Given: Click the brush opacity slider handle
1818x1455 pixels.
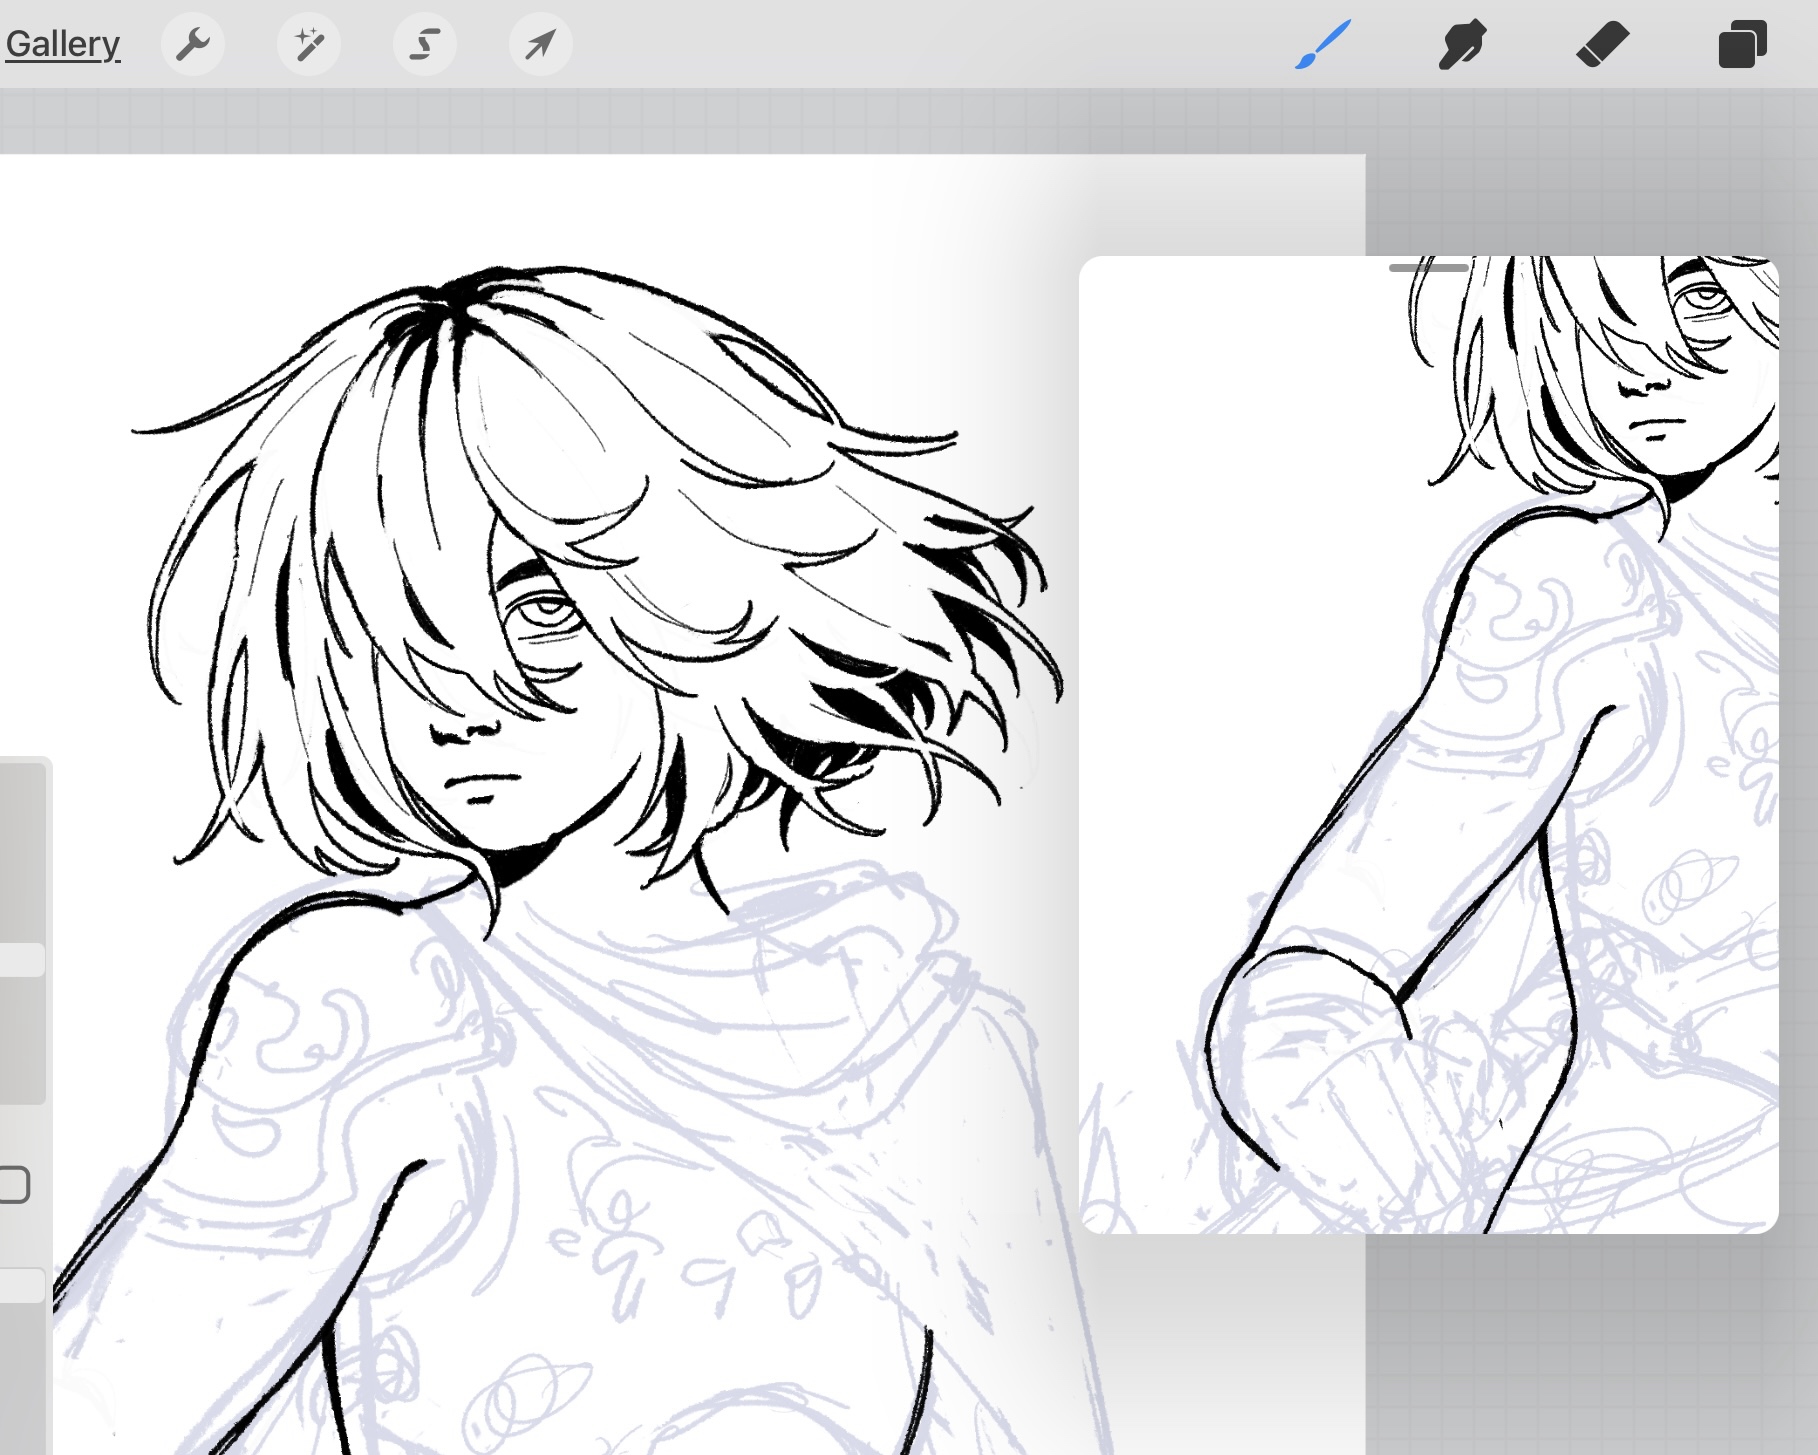Looking at the screenshot, I should pyautogui.click(x=22, y=1286).
